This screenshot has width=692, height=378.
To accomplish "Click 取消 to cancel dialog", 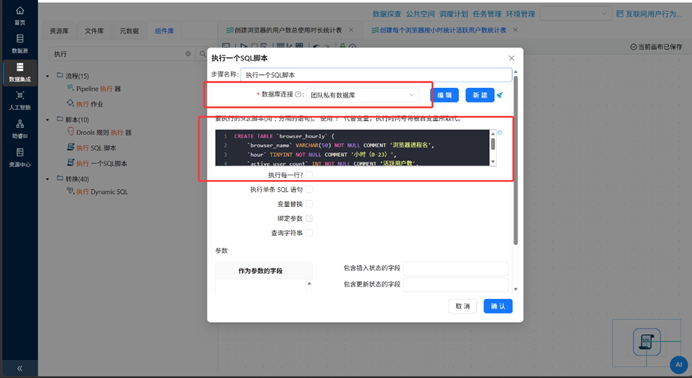I will [463, 306].
